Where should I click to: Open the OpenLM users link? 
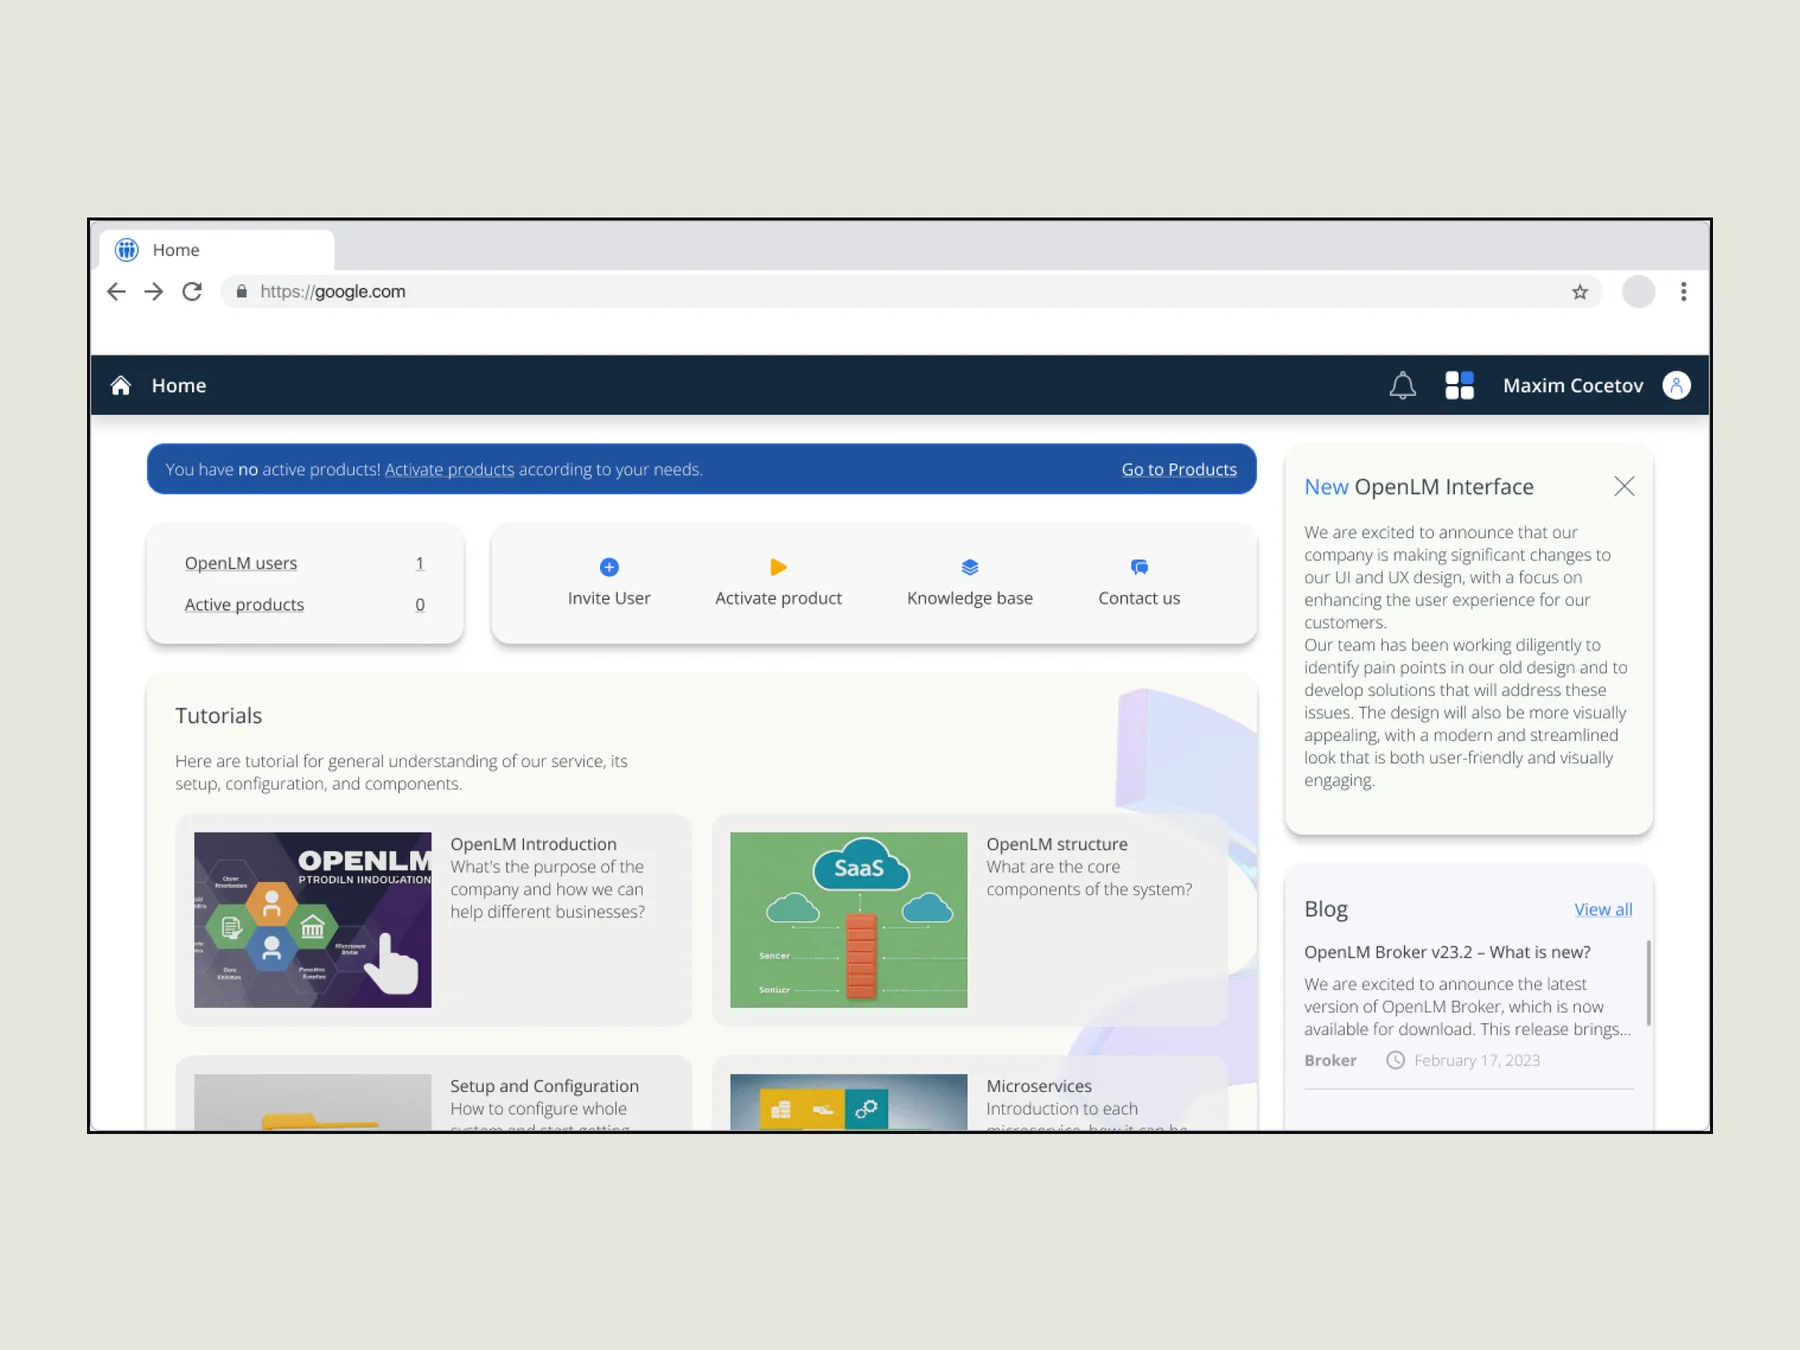tap(241, 563)
